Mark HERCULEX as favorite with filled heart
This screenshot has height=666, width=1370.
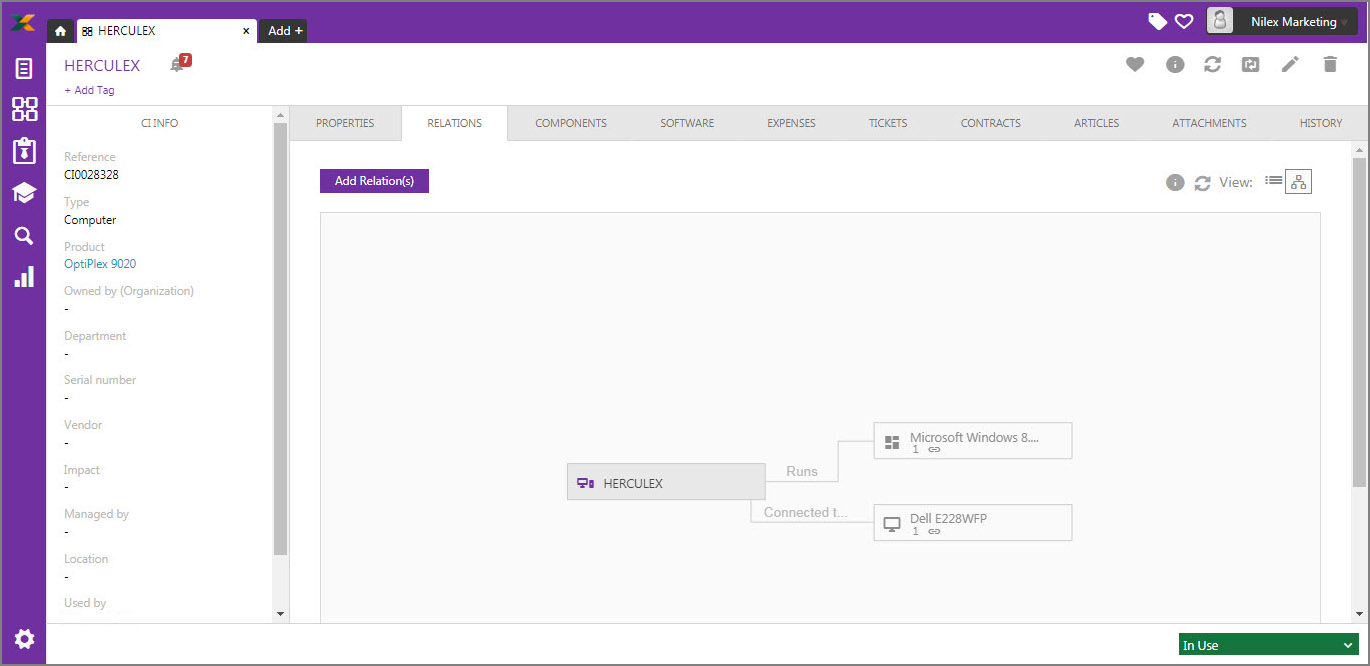click(1134, 64)
